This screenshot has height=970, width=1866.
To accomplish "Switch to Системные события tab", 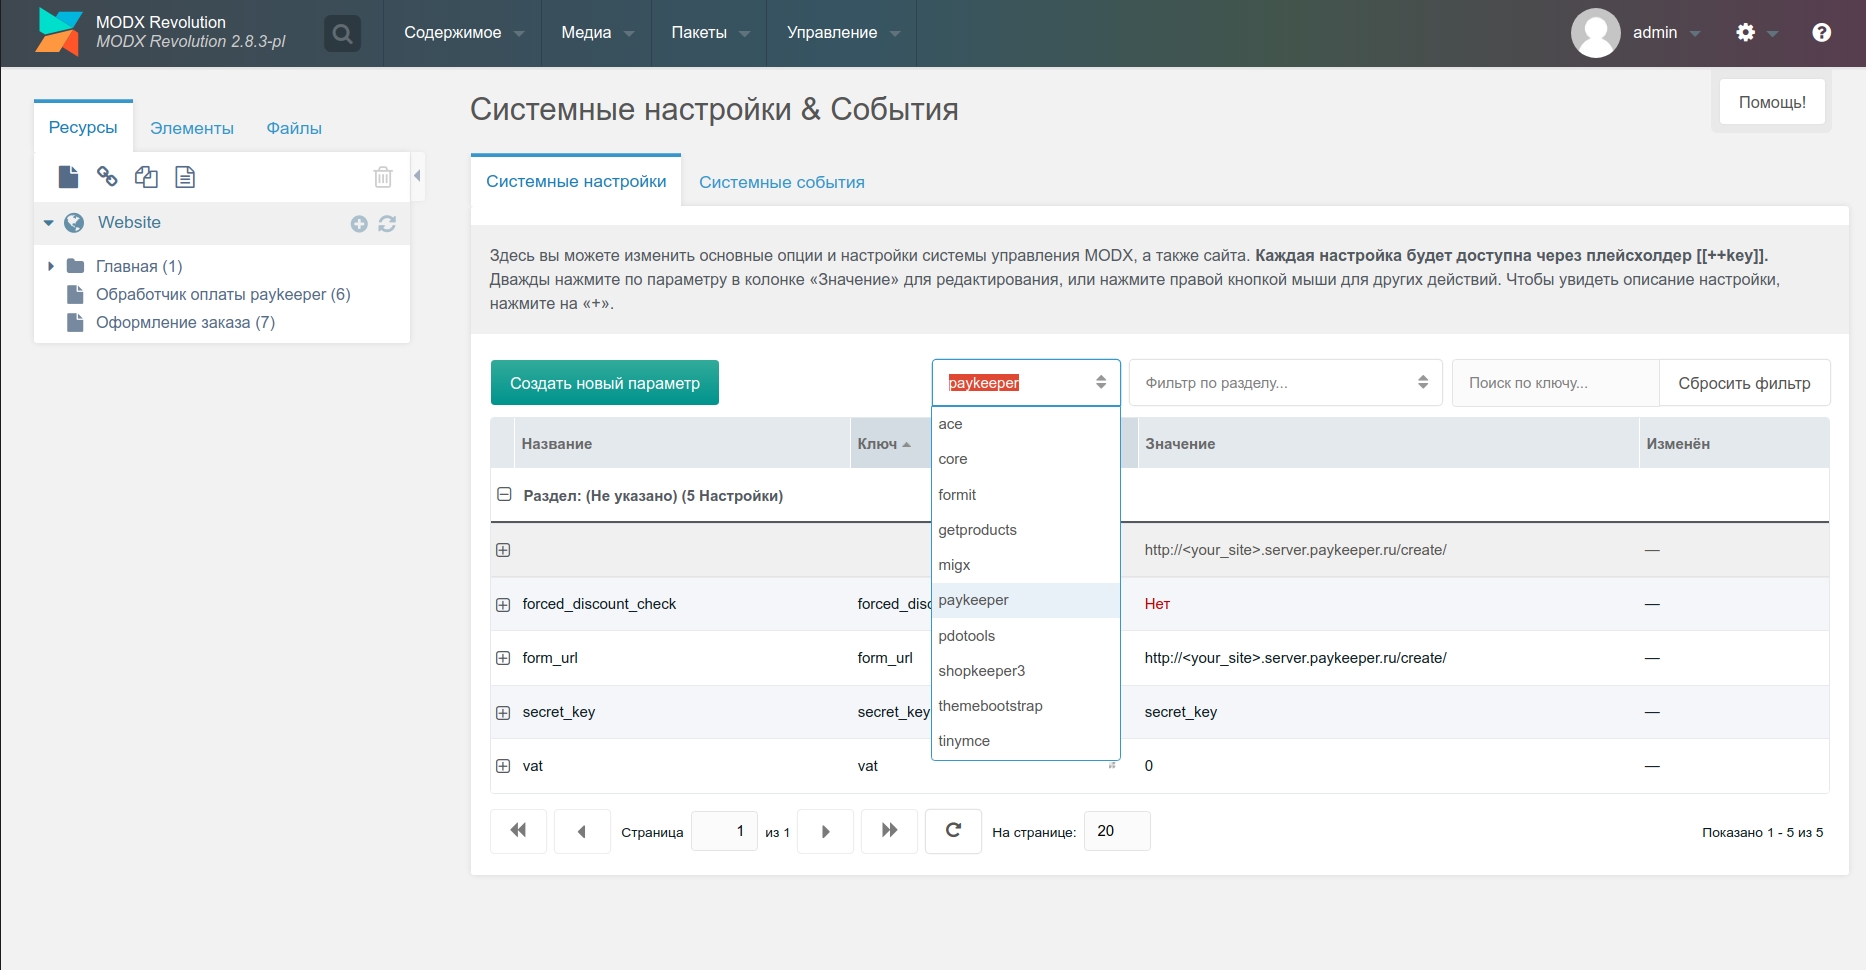I will (x=781, y=182).
